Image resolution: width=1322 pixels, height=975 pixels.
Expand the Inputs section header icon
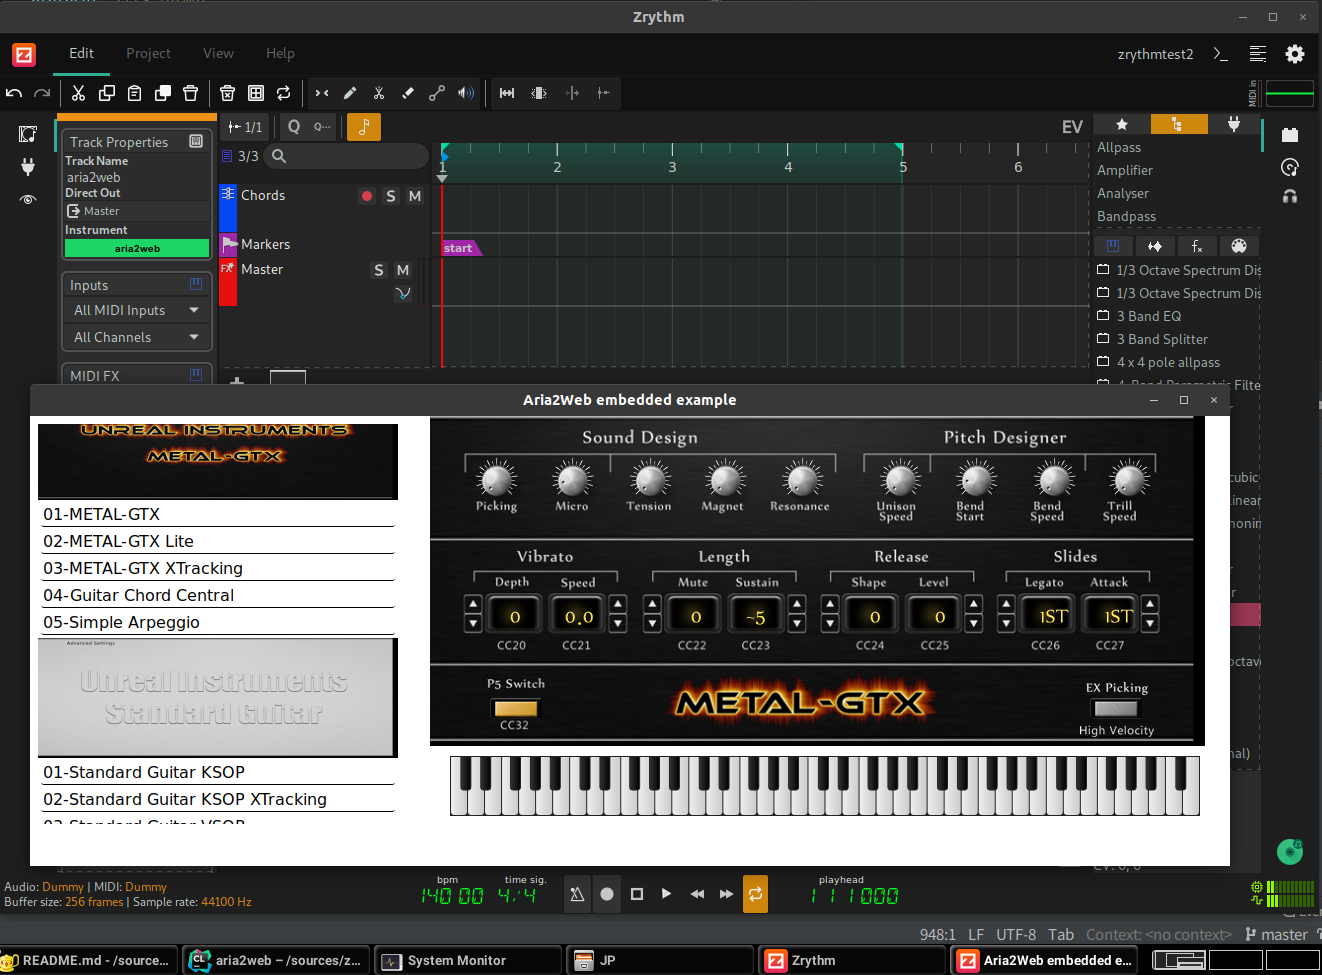(x=196, y=285)
